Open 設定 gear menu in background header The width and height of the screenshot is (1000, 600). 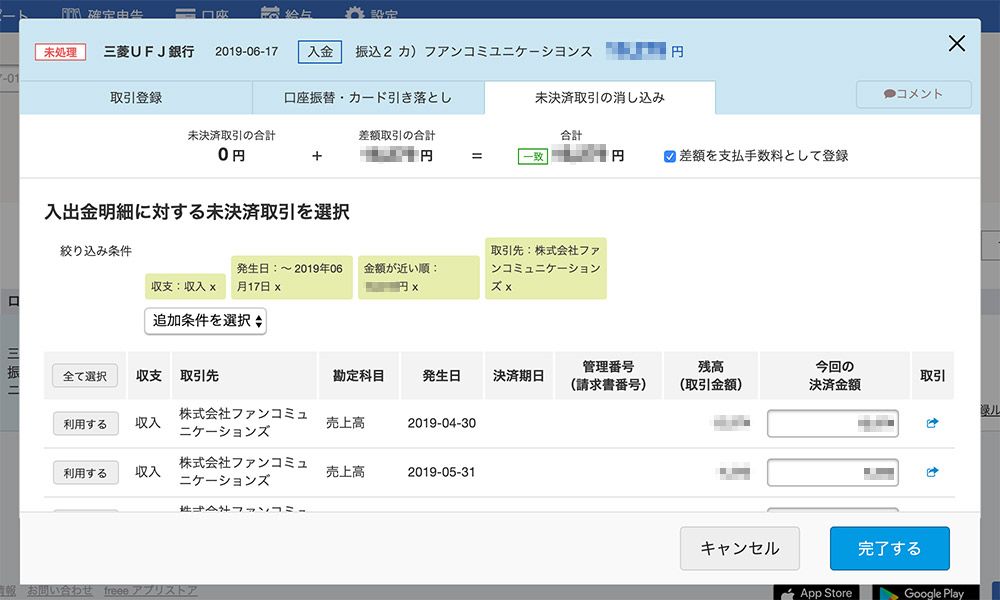372,13
